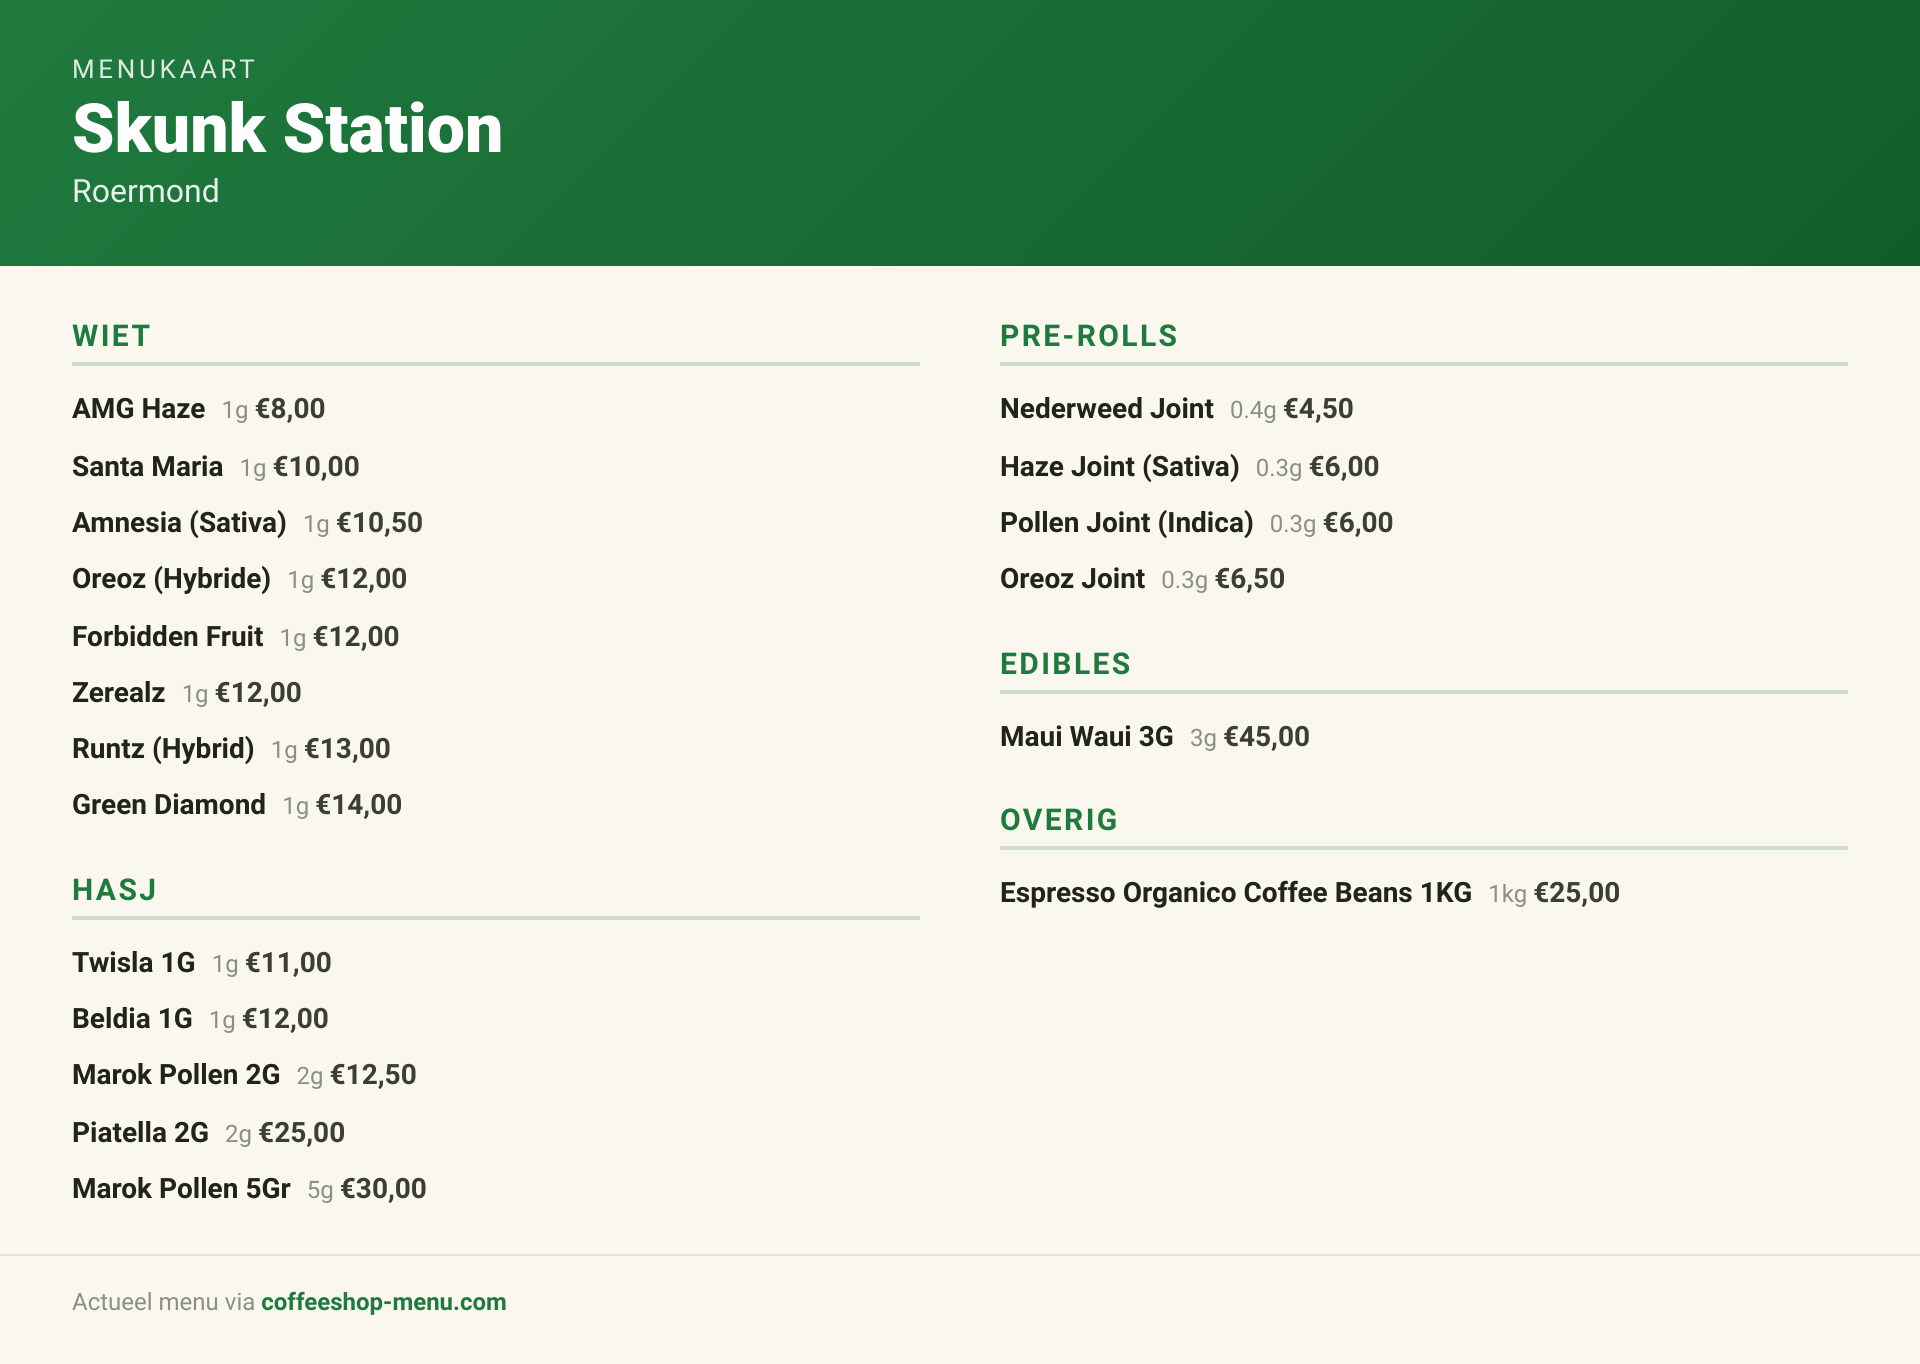The width and height of the screenshot is (1920, 1364).
Task: Select the Zerealz item
Action: tap(118, 693)
